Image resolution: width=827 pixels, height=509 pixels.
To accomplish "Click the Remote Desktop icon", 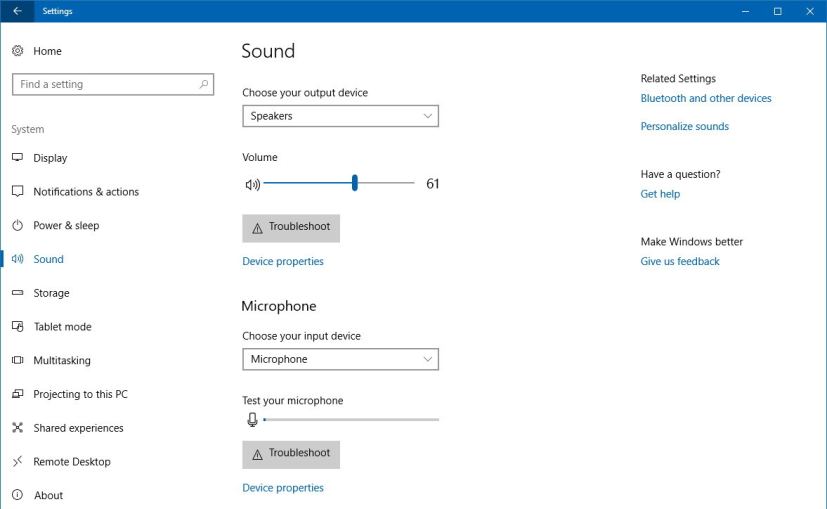I will pos(17,462).
